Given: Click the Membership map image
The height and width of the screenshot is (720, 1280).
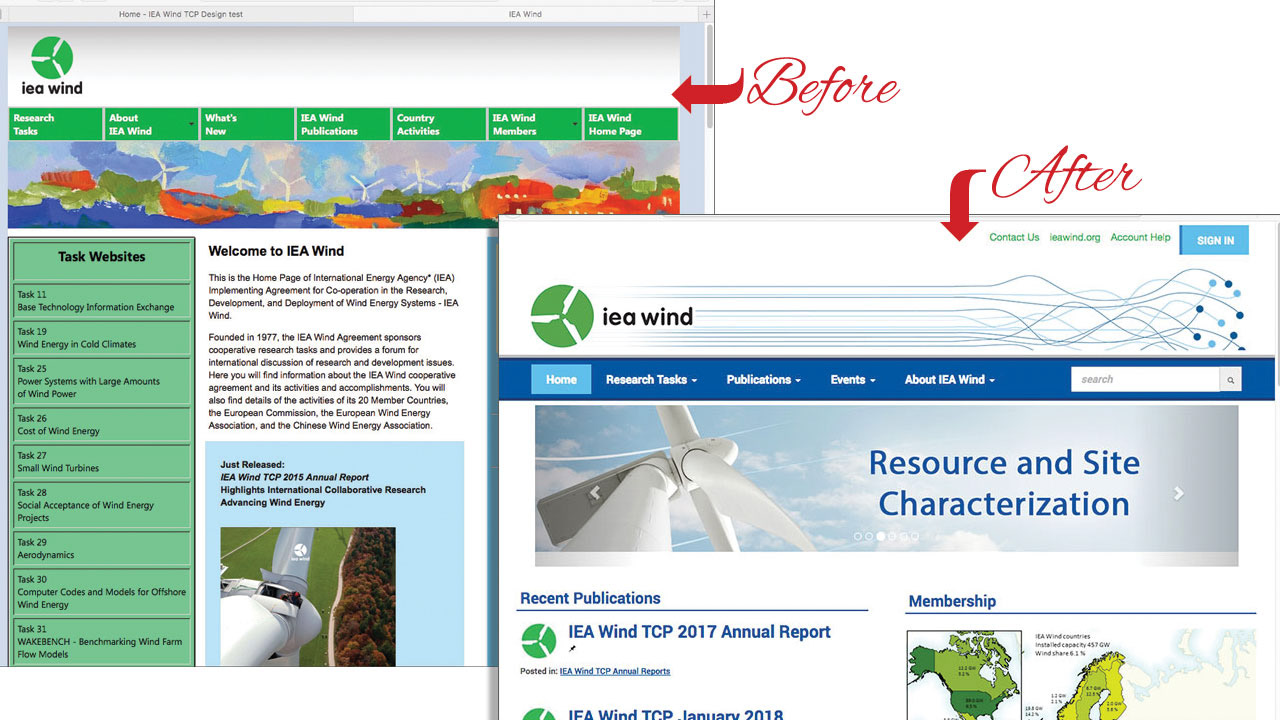Looking at the screenshot, I should point(1081,674).
